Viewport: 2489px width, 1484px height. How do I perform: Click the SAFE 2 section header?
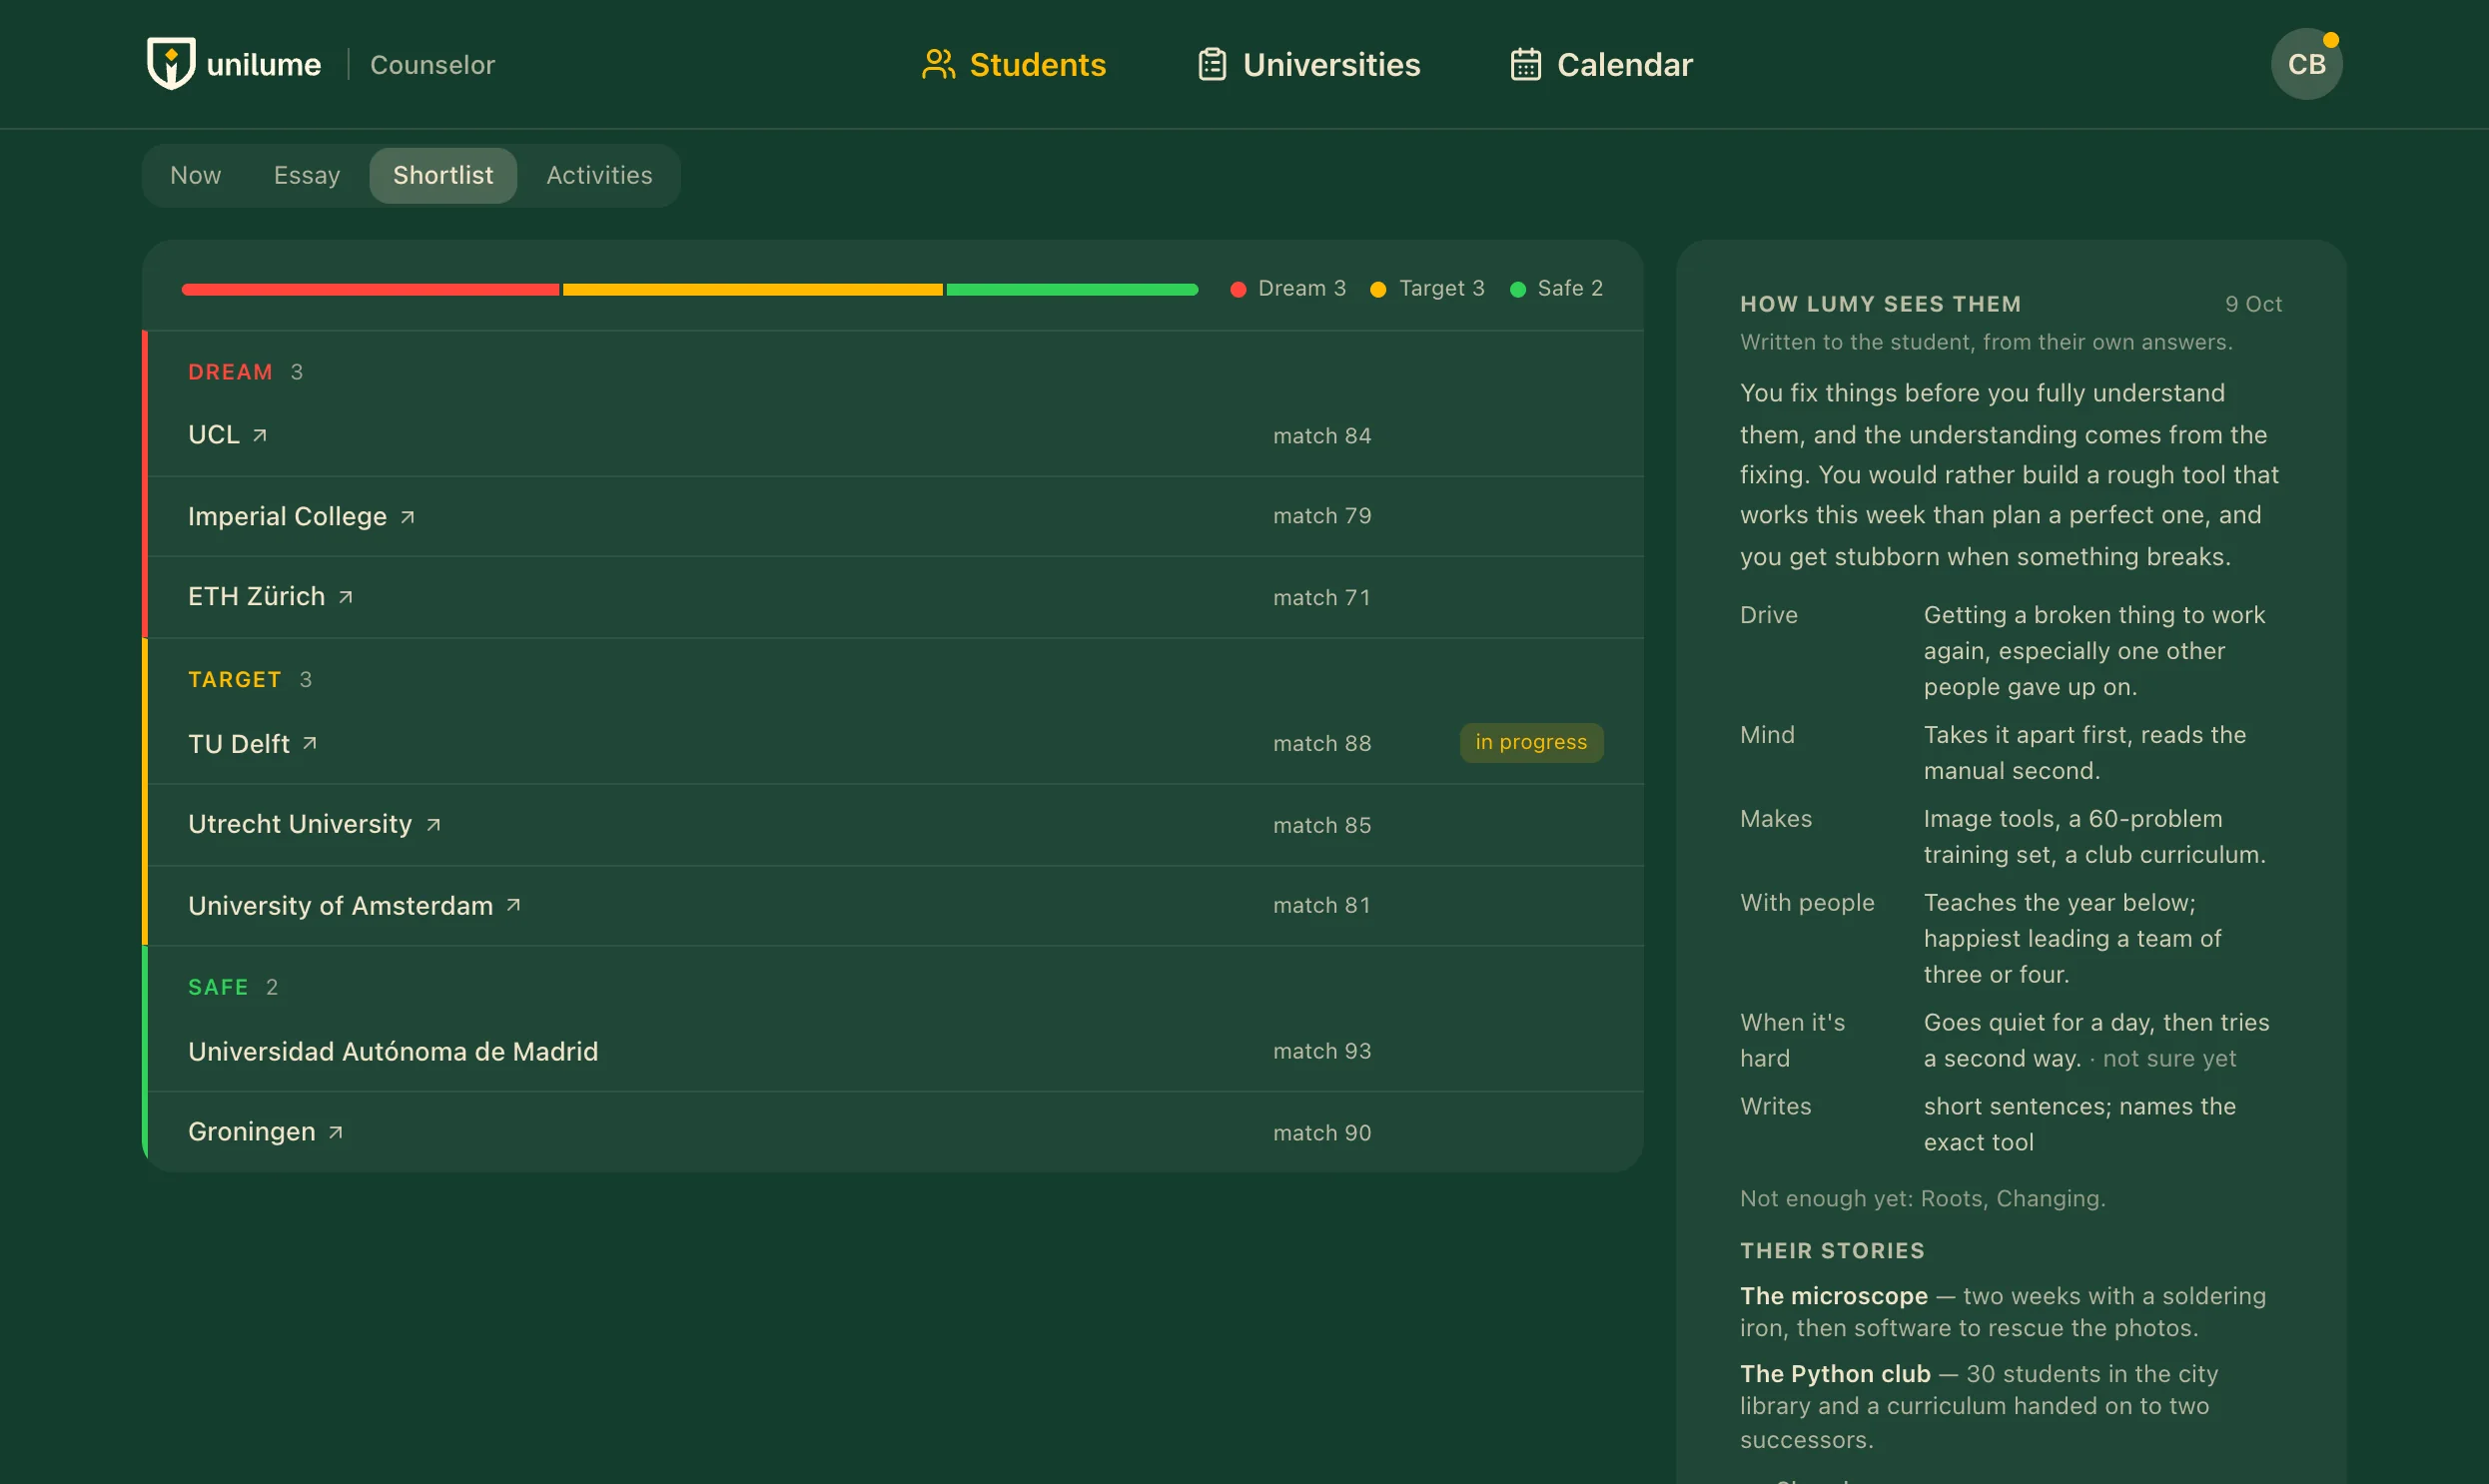233,988
